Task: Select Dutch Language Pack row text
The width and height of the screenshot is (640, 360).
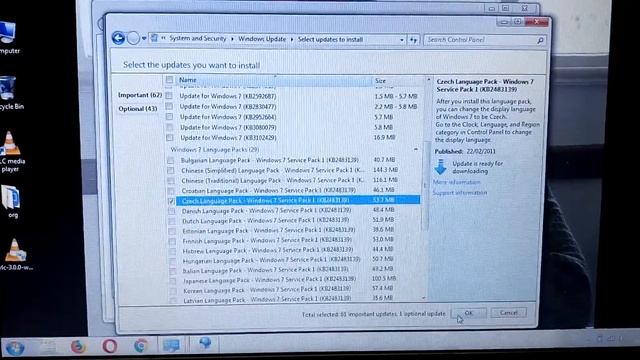Action: (x=265, y=220)
